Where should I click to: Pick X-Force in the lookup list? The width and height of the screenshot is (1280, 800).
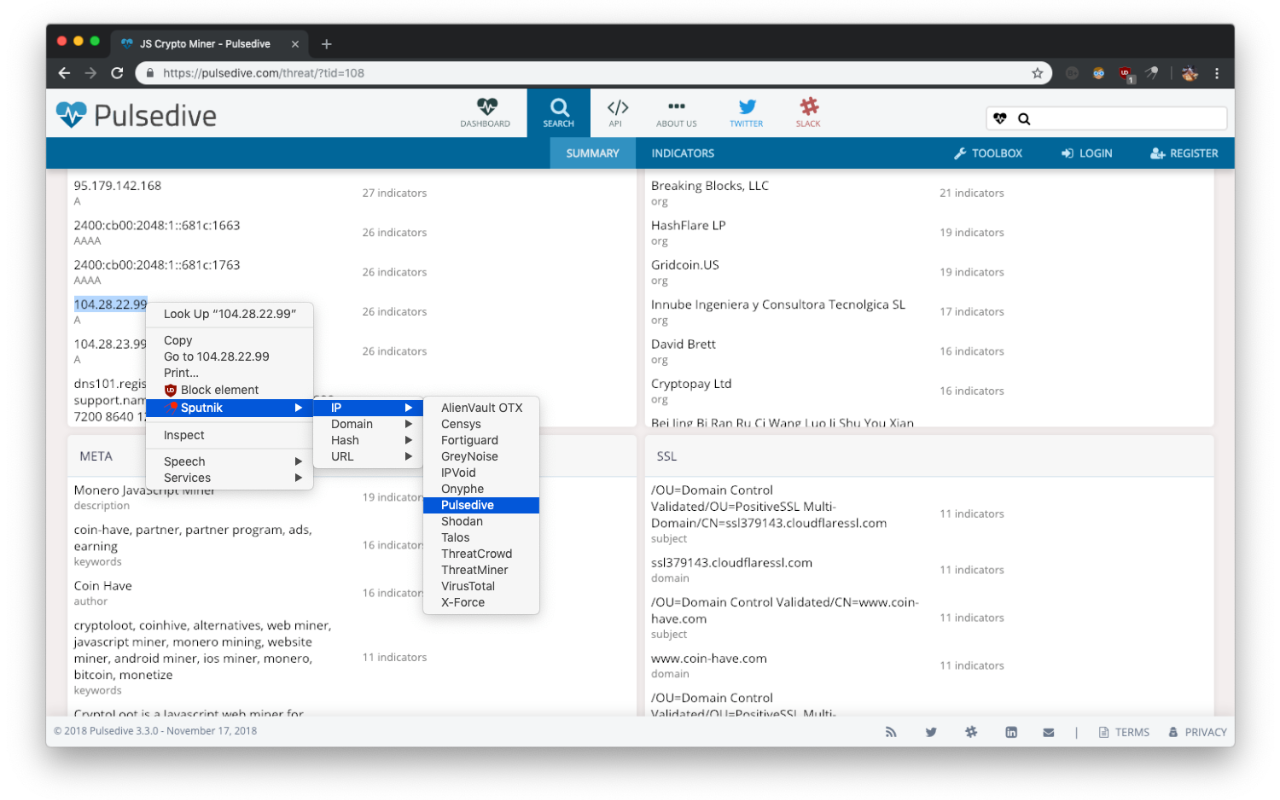coord(481,603)
